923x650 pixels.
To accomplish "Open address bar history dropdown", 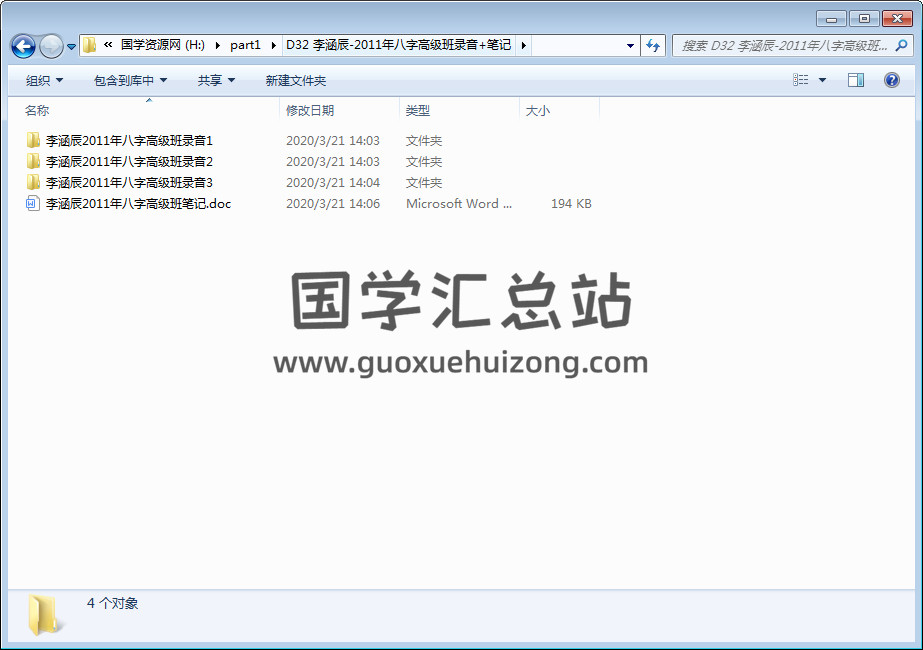I will pyautogui.click(x=630, y=45).
